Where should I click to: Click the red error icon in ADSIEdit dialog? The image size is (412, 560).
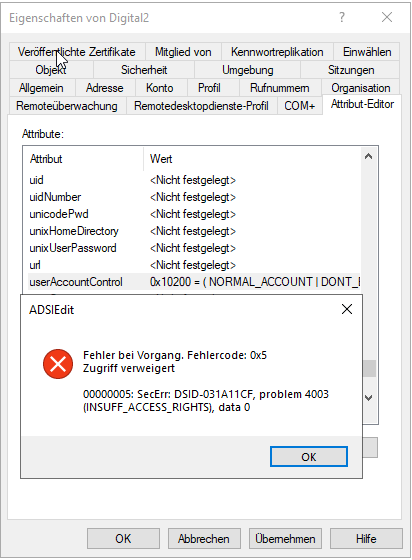click(x=58, y=364)
